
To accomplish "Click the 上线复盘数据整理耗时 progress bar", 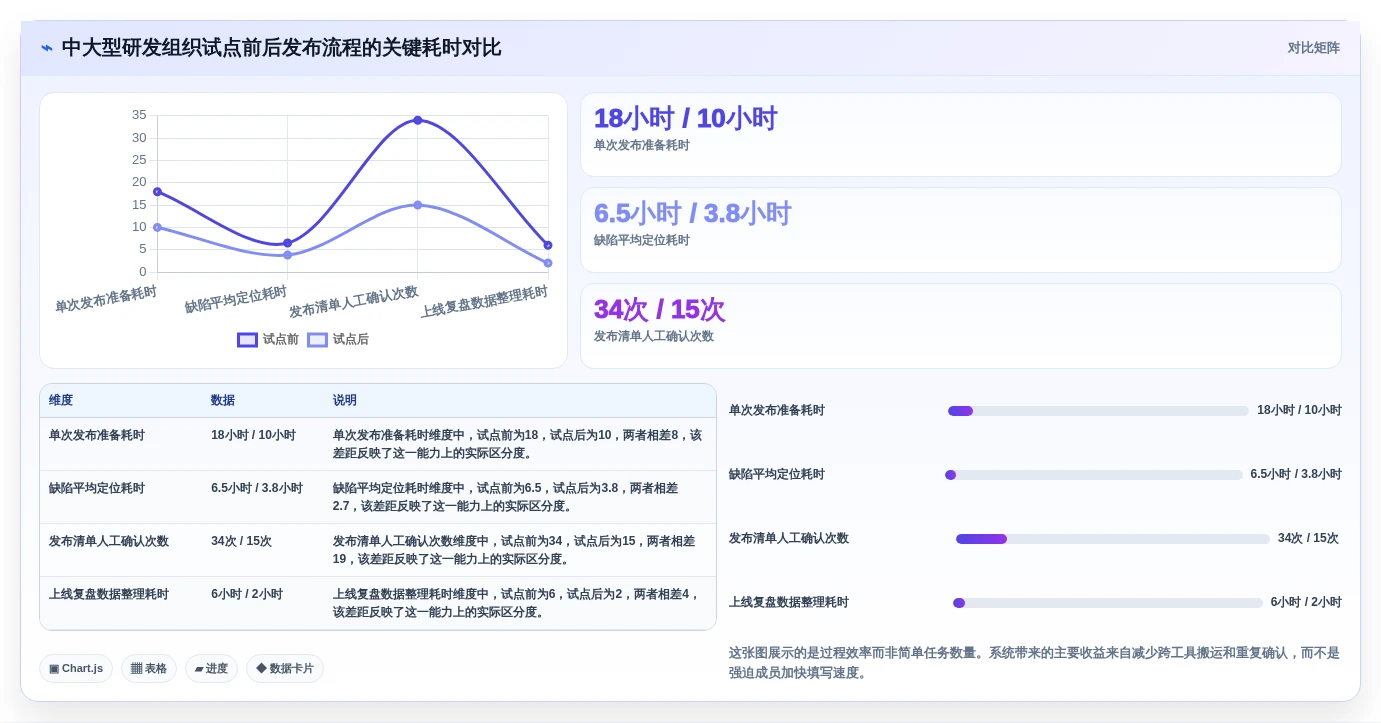I will click(x=1108, y=603).
